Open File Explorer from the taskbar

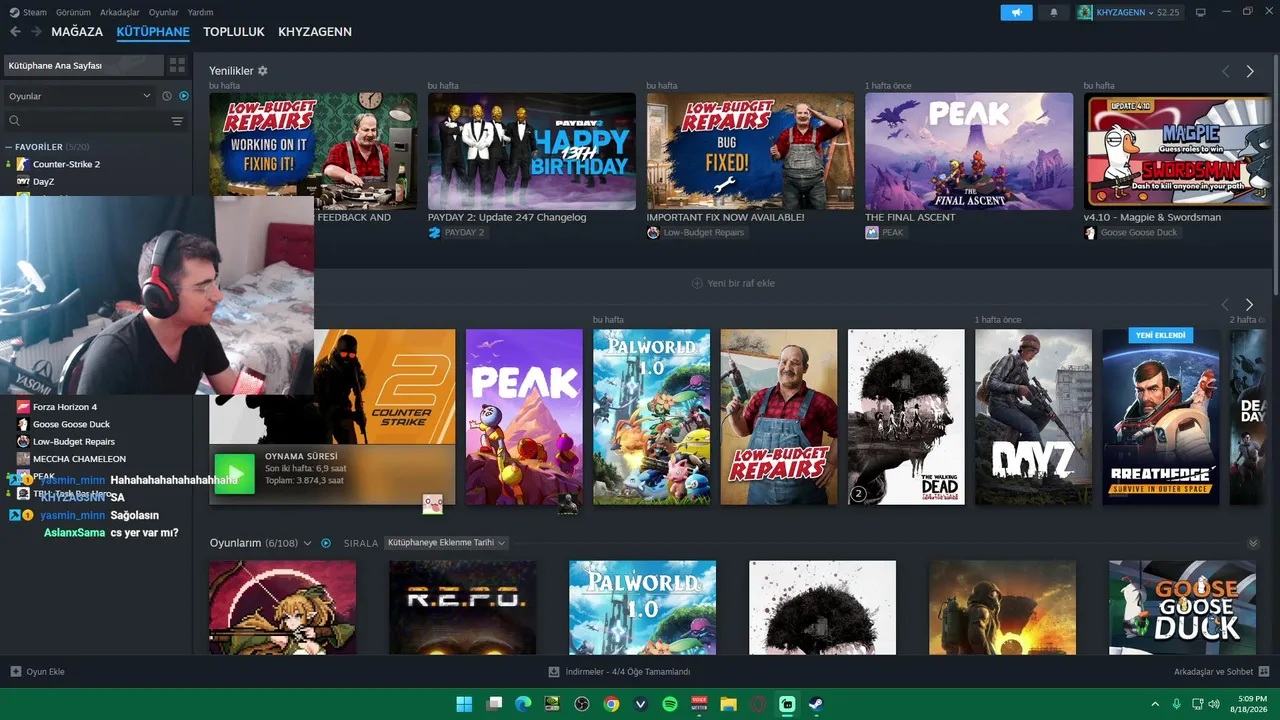[728, 704]
